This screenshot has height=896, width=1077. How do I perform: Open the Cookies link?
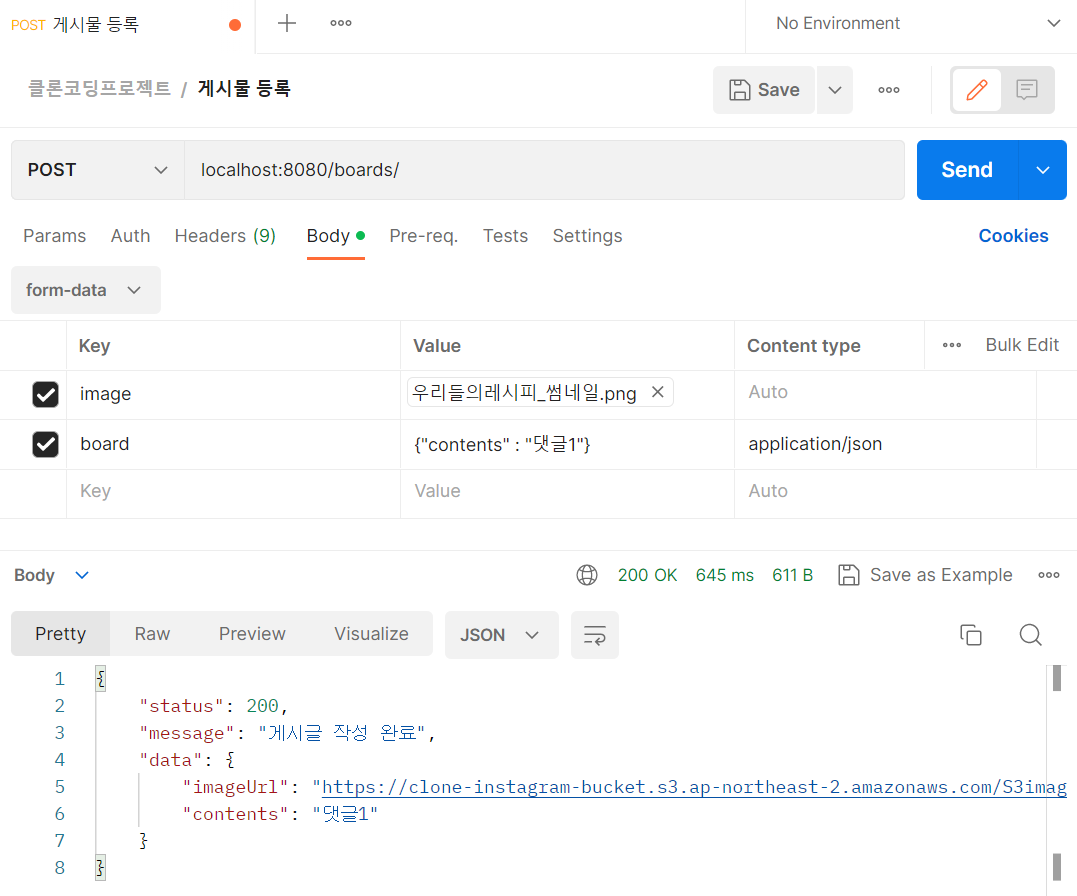pos(1013,236)
